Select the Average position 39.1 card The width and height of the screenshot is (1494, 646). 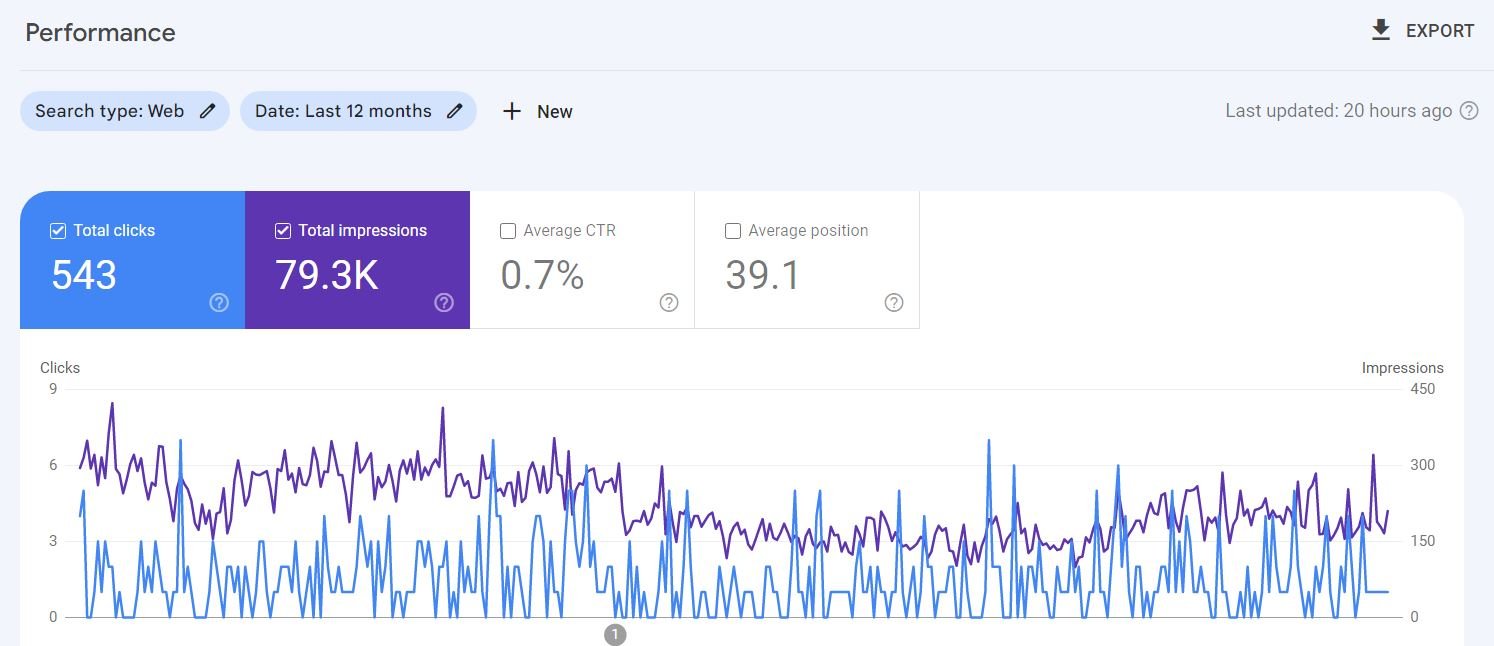(x=807, y=260)
